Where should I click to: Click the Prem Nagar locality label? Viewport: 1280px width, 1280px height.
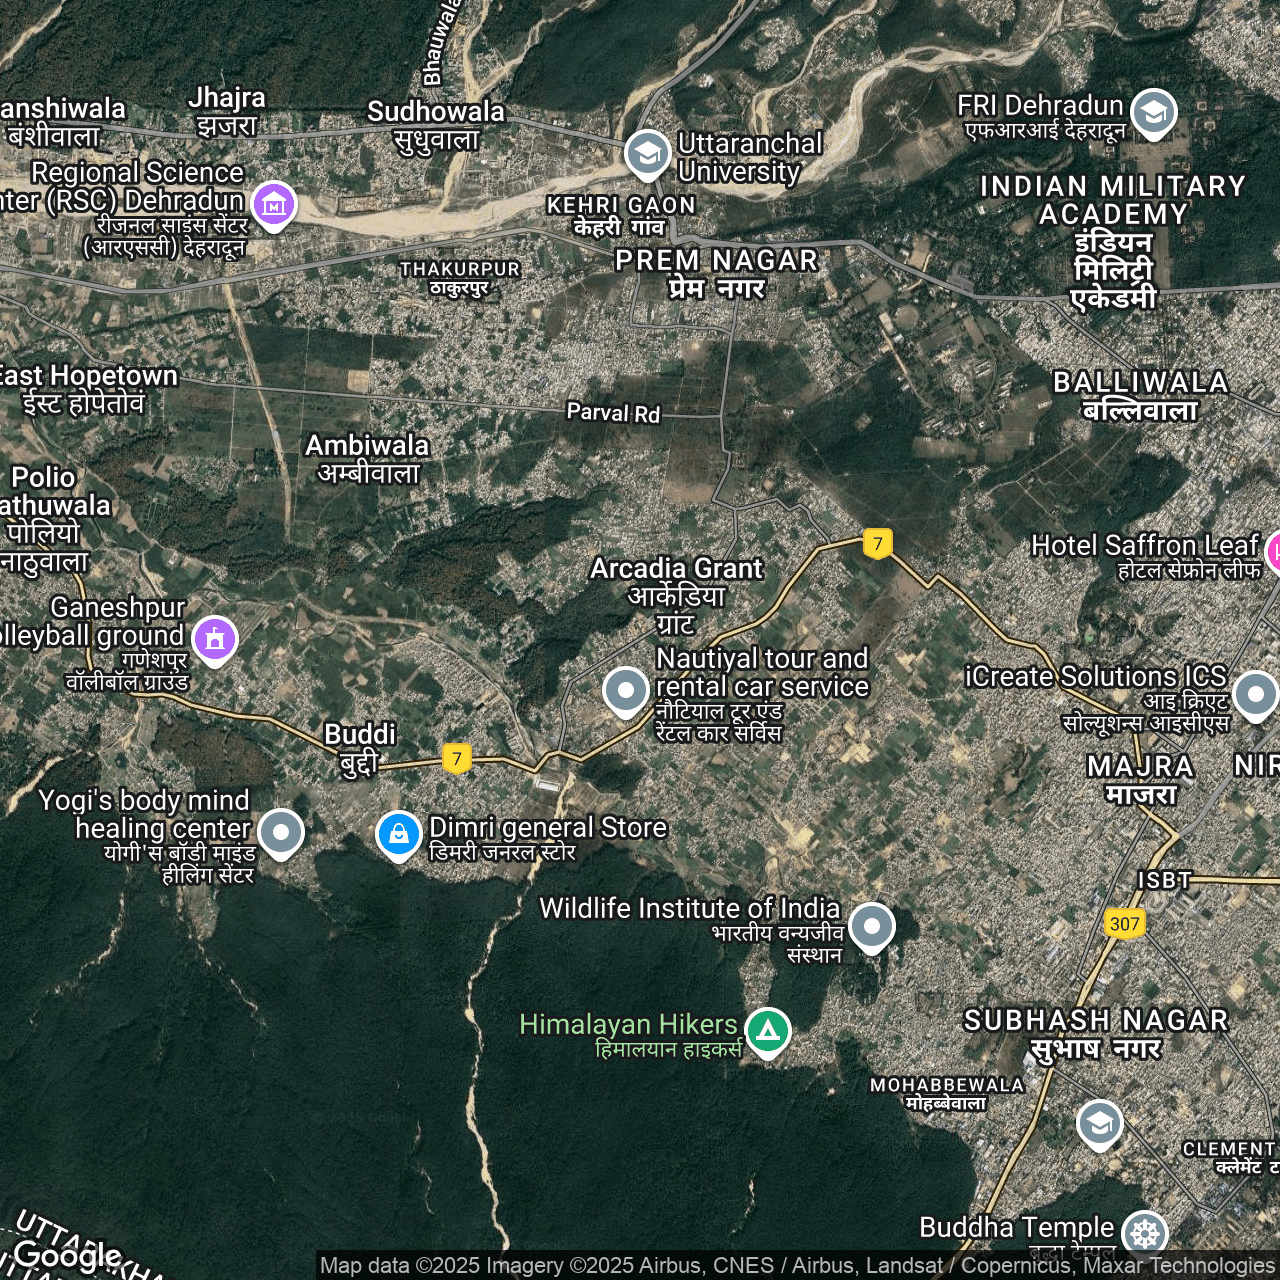click(x=717, y=273)
